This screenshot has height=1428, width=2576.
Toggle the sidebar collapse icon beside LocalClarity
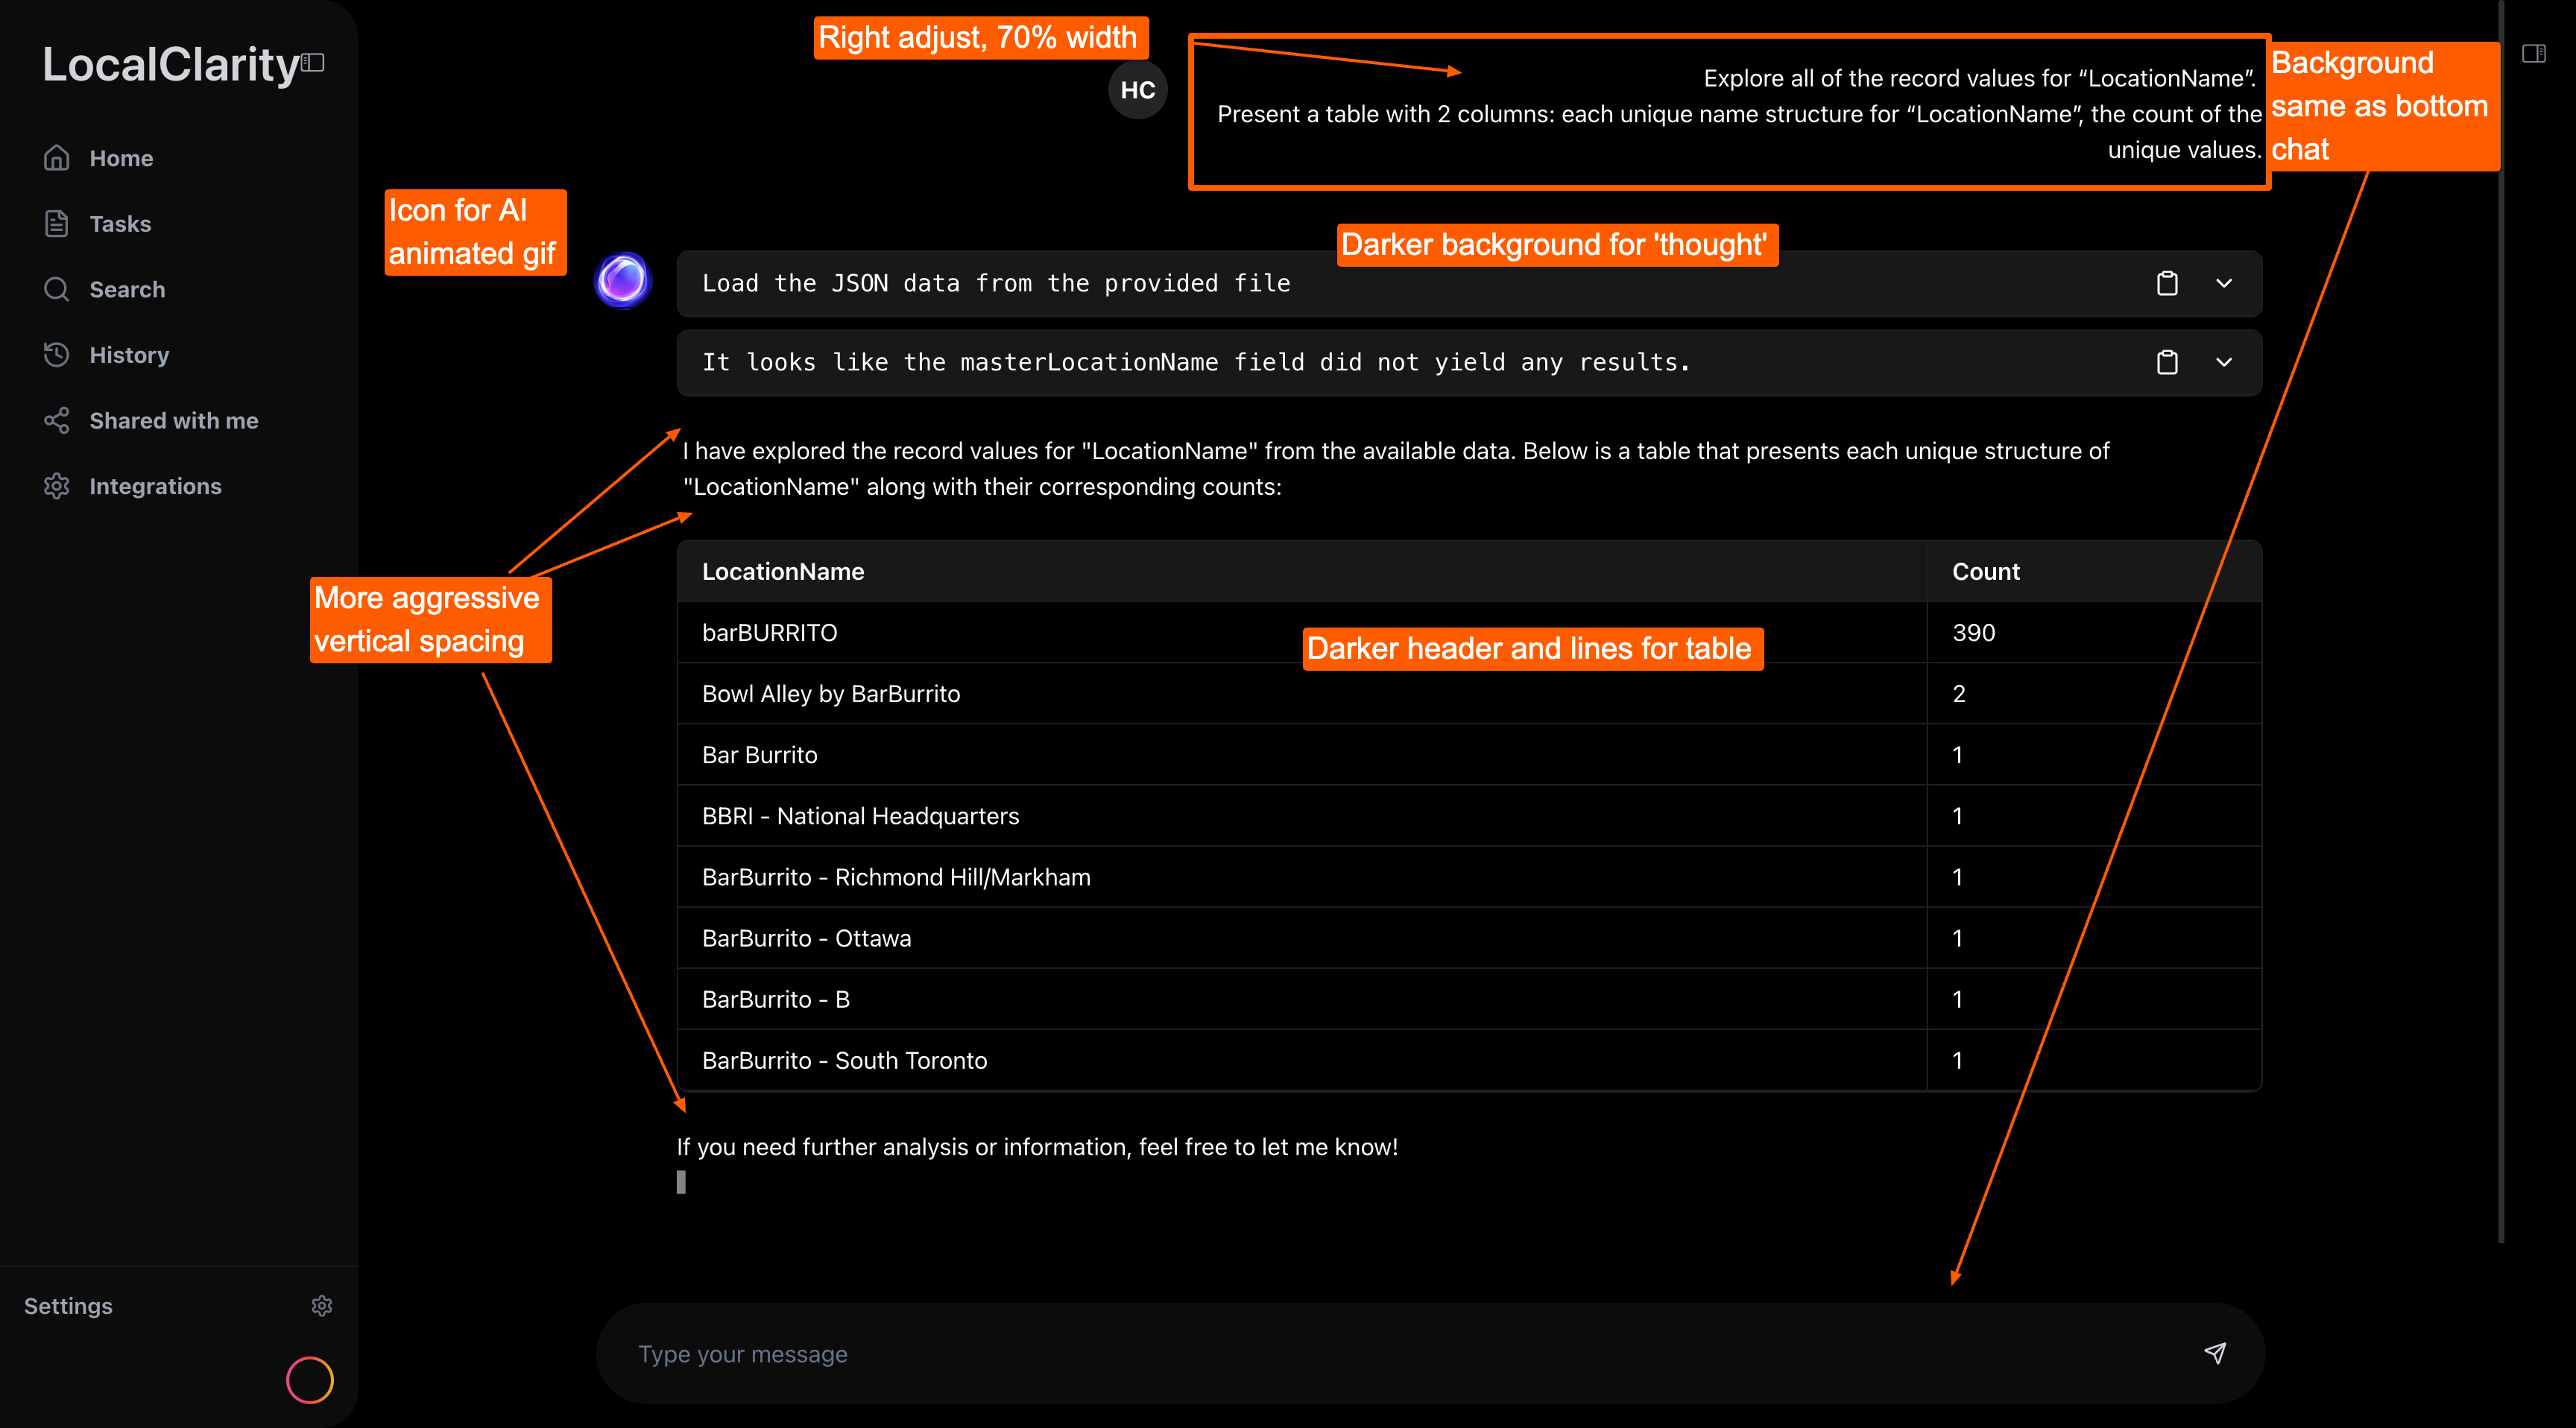point(314,62)
